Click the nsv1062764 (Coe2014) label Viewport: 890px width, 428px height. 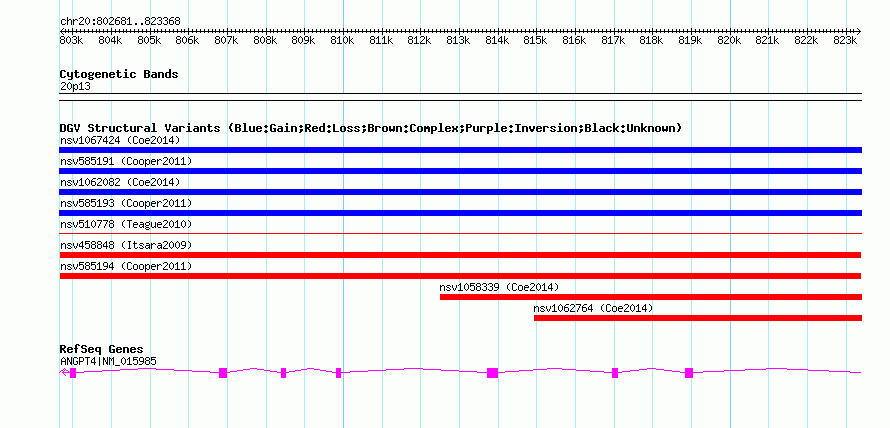click(x=593, y=308)
